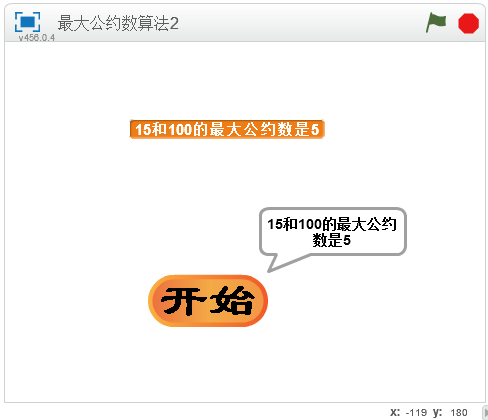Stop the project with the red stop sign
The image size is (488, 420).
coord(468,23)
